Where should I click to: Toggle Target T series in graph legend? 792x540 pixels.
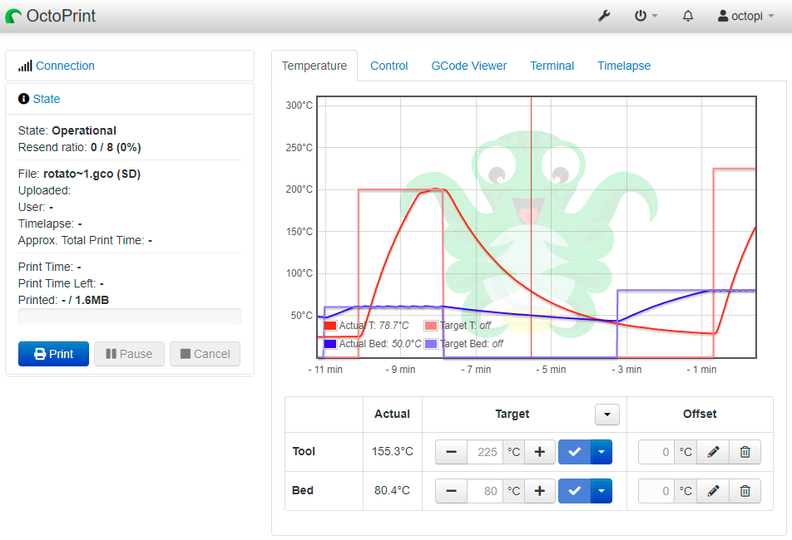[x=458, y=325]
